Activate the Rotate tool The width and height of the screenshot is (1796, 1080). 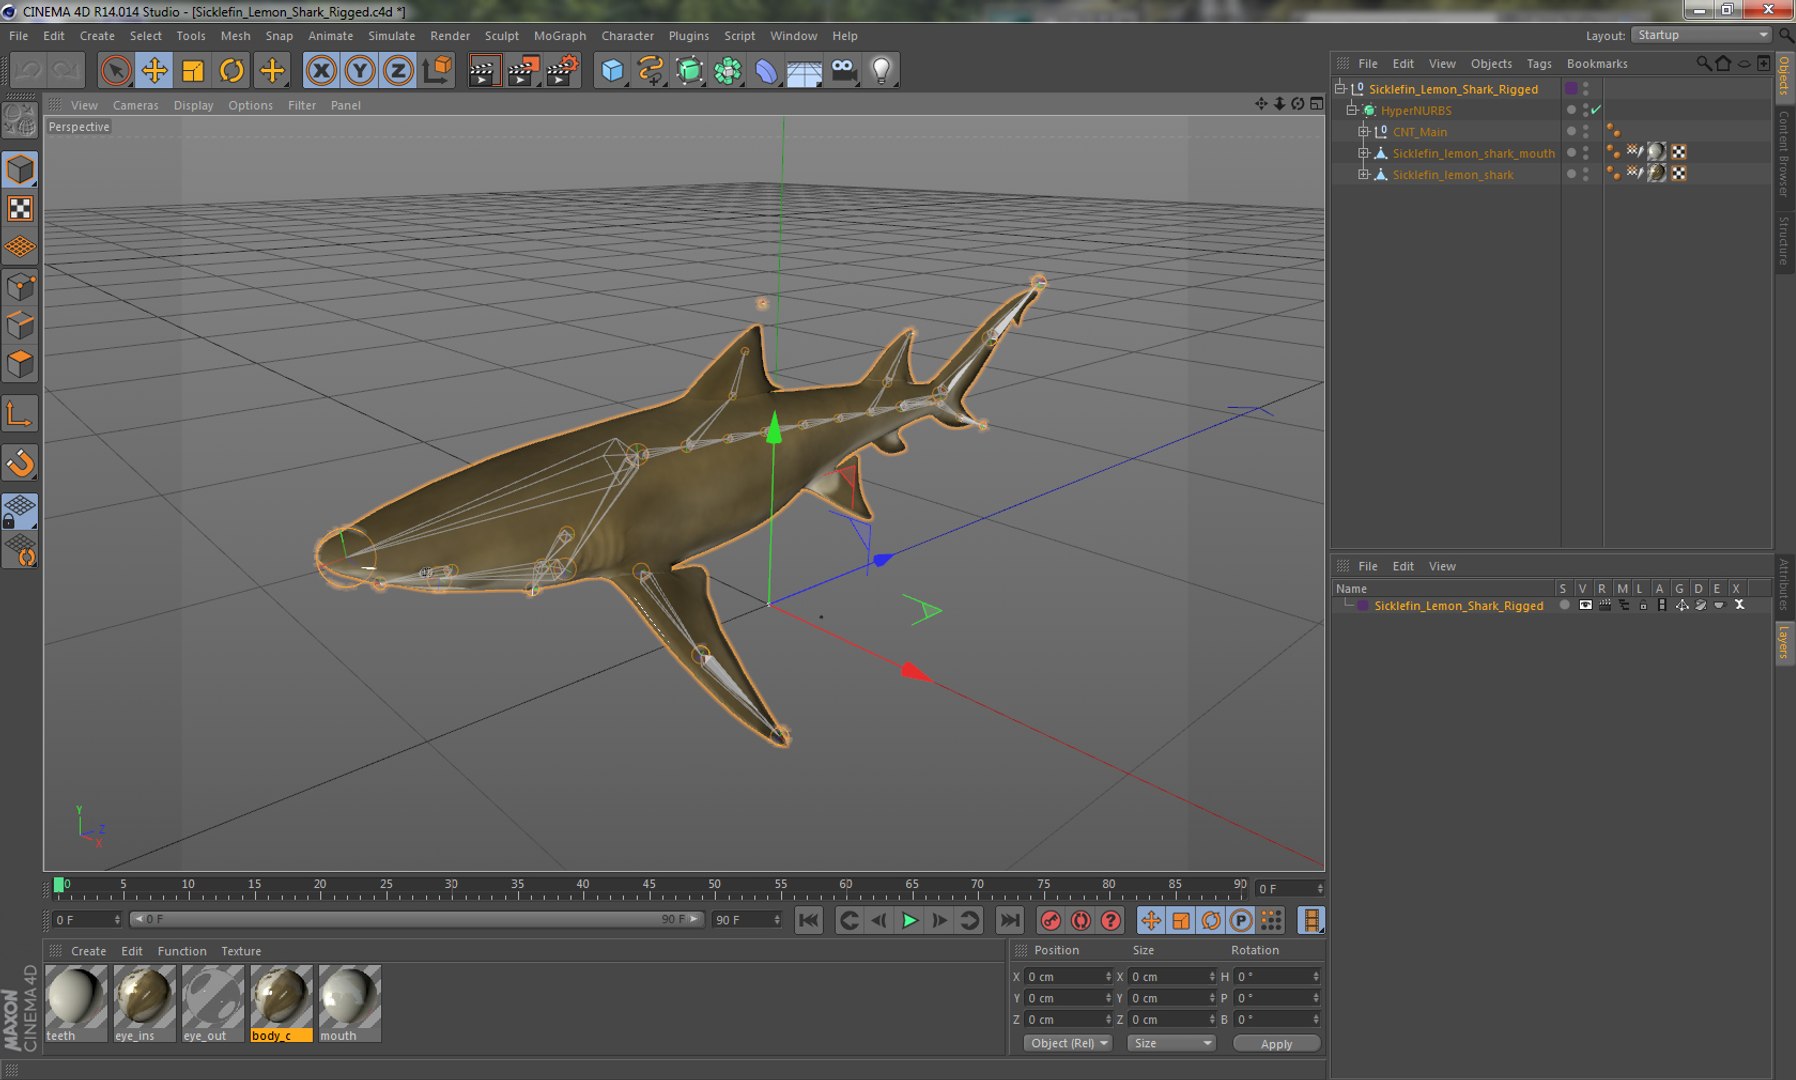(232, 71)
